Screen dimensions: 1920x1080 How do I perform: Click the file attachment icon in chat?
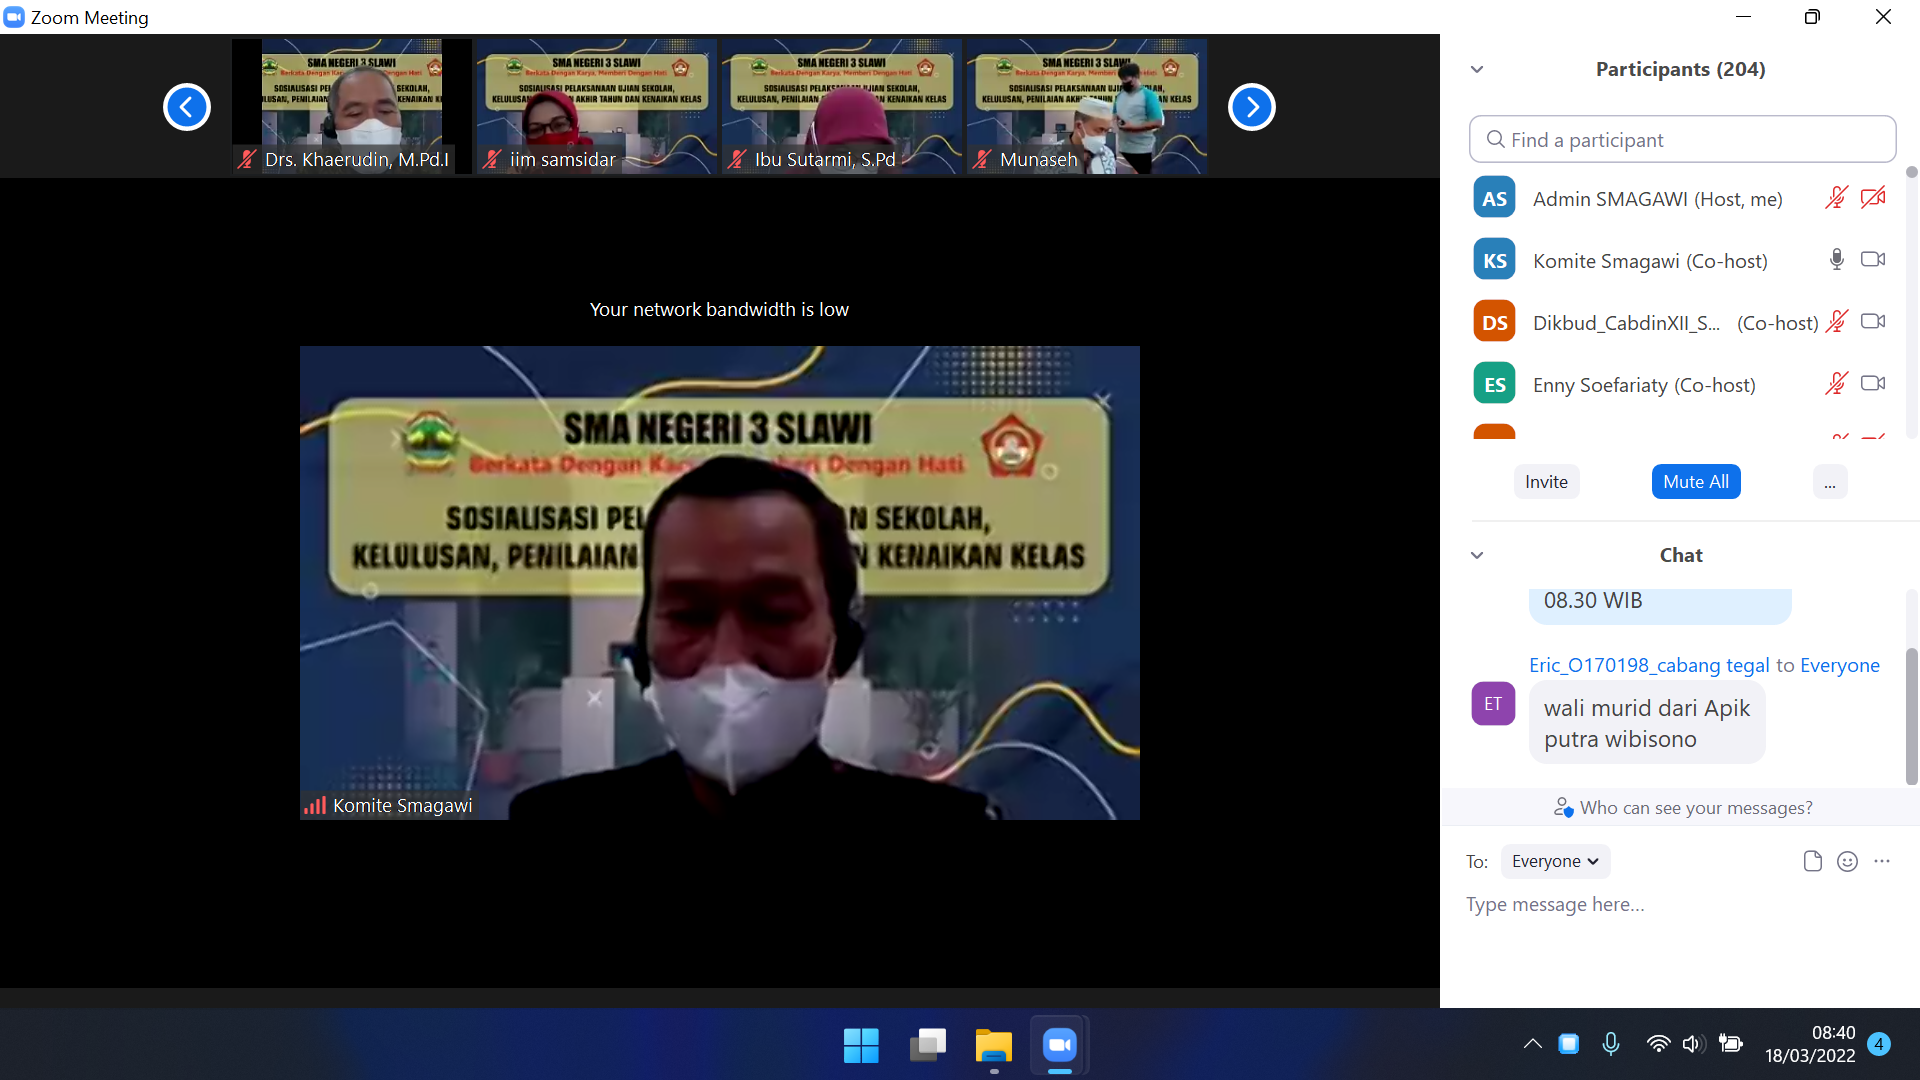point(1812,861)
